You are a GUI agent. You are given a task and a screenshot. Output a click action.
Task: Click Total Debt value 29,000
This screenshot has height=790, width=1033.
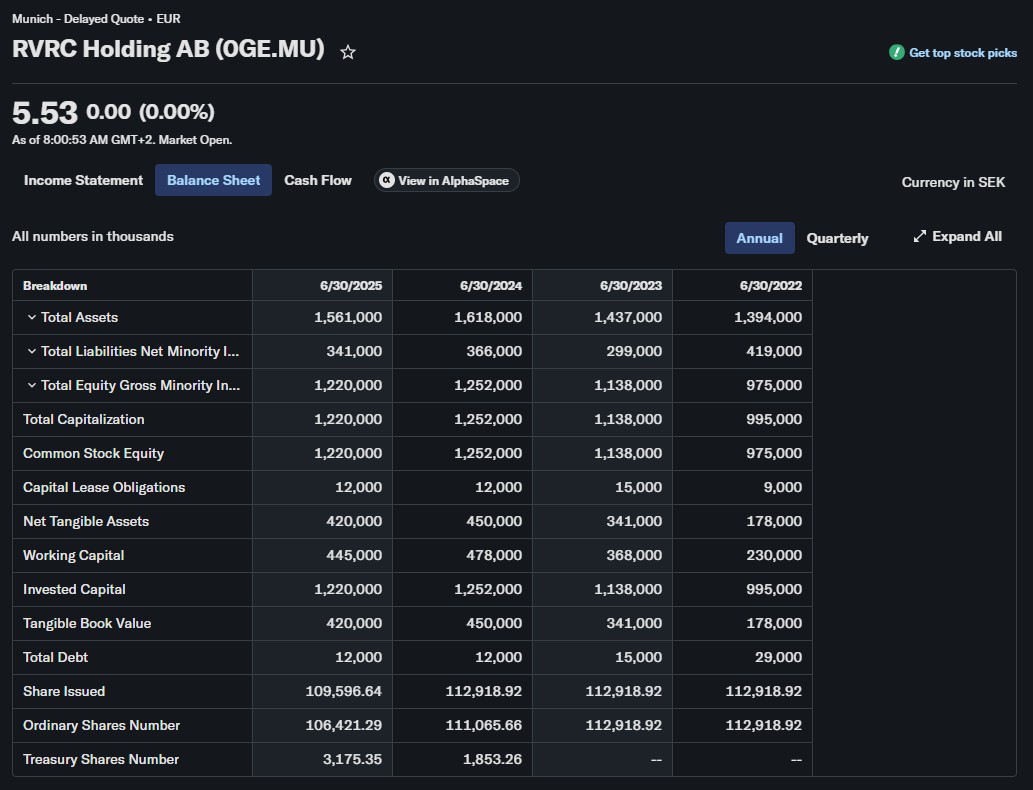pyautogui.click(x=778, y=657)
